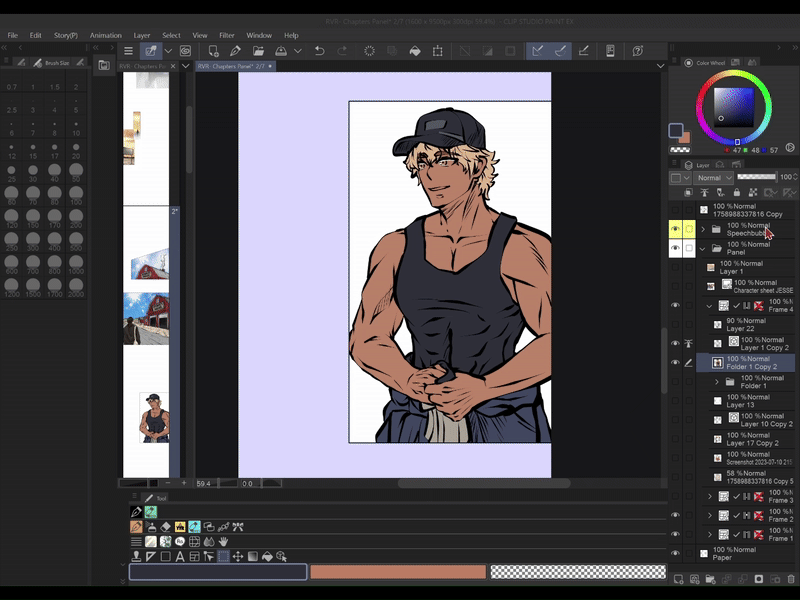Select the Layer 13 layer
The image size is (800, 600).
[x=747, y=401]
